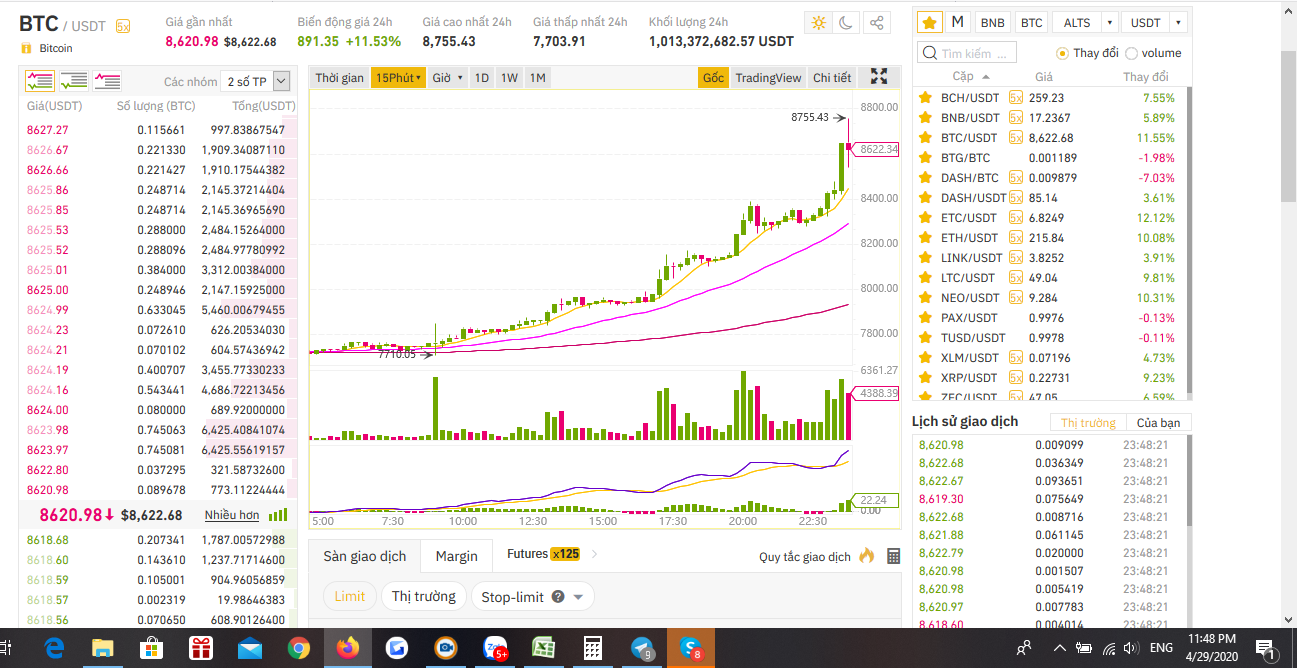
Task: Switch chart view to TradingView
Action: coord(768,77)
